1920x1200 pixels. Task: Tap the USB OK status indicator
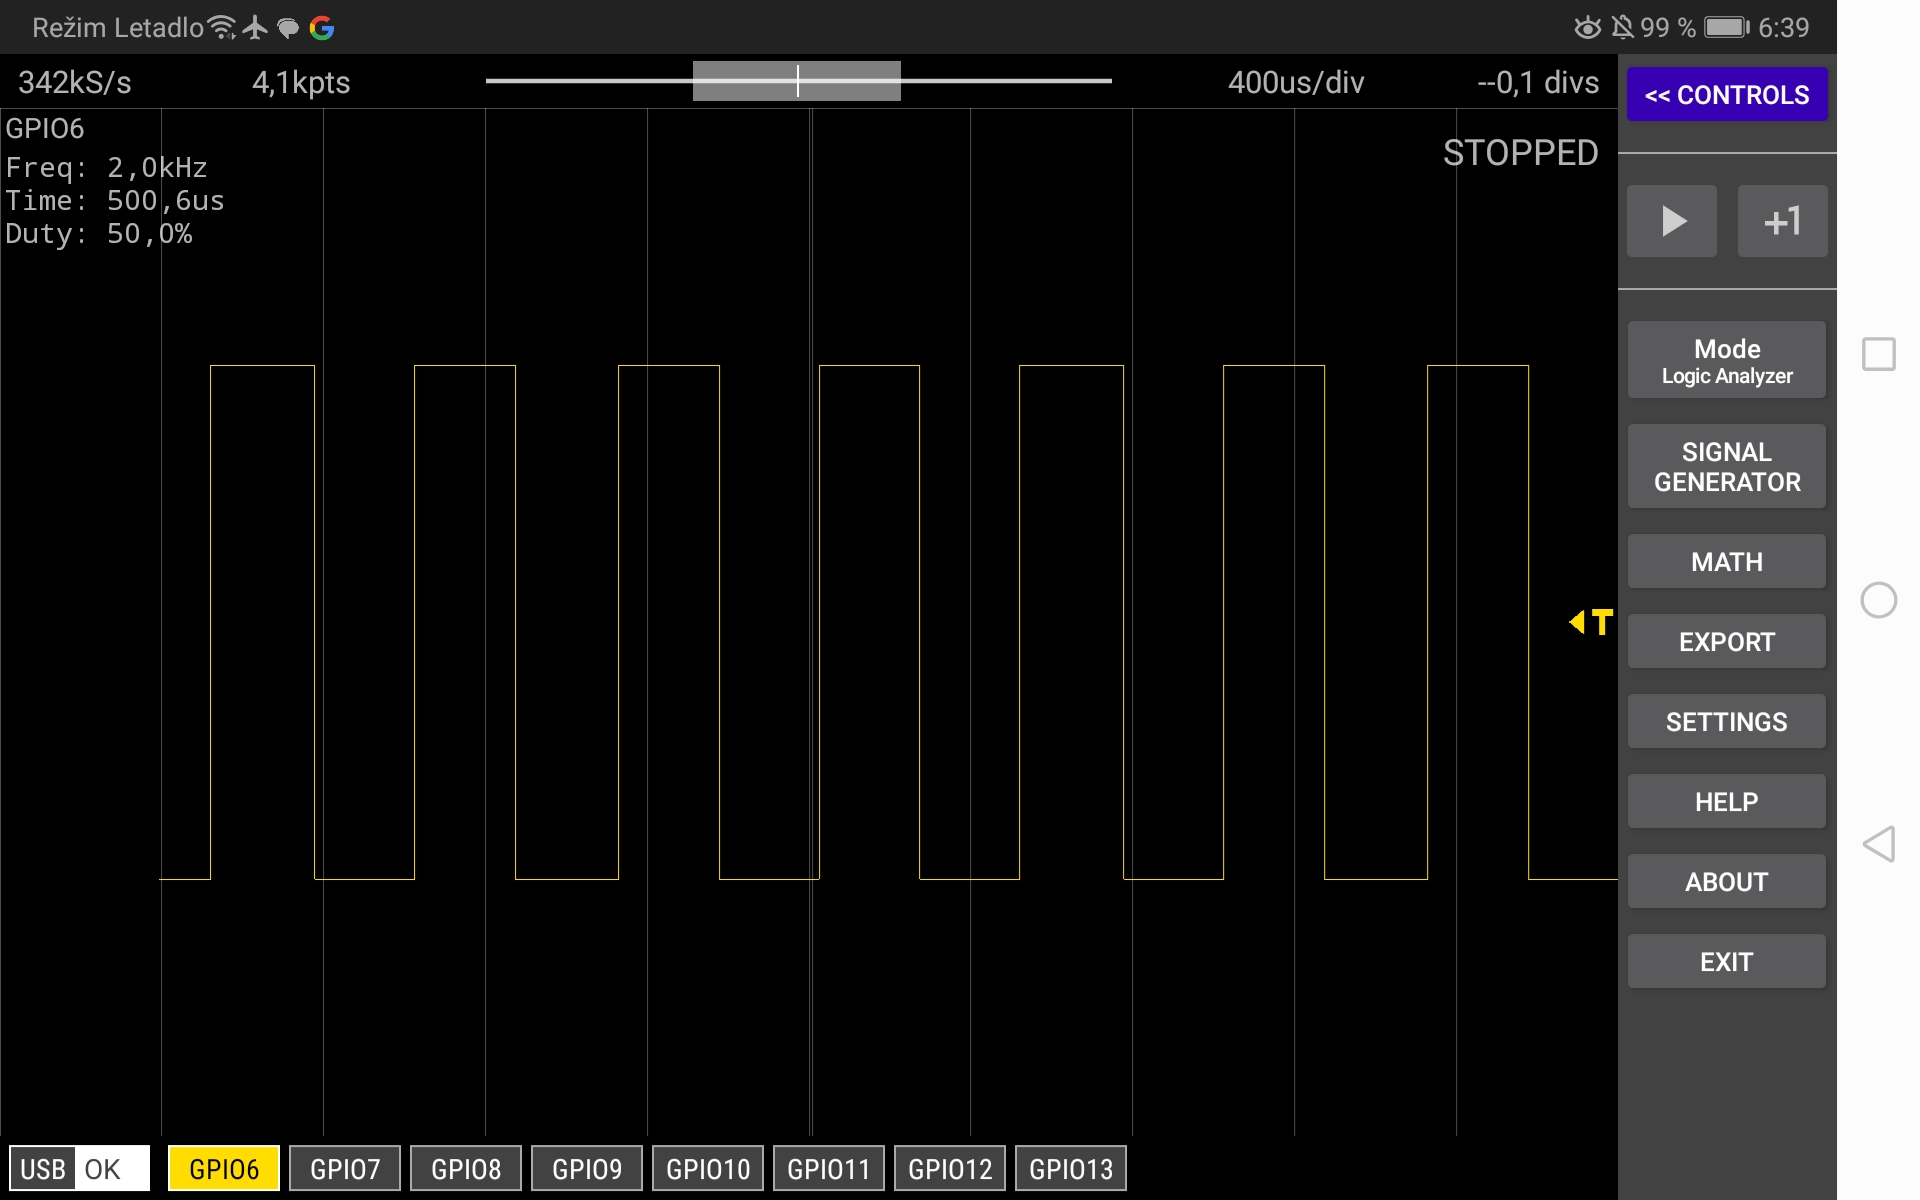78,1168
